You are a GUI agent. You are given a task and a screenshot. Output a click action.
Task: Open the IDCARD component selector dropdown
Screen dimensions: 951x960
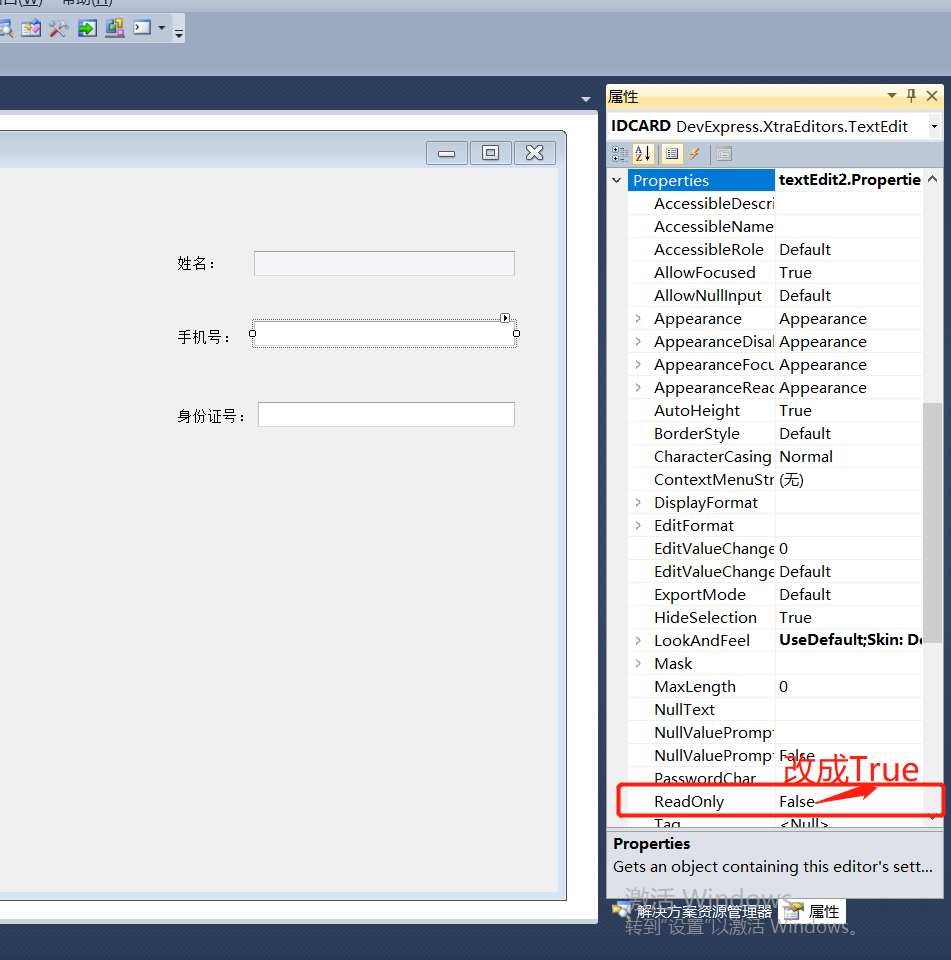point(934,126)
